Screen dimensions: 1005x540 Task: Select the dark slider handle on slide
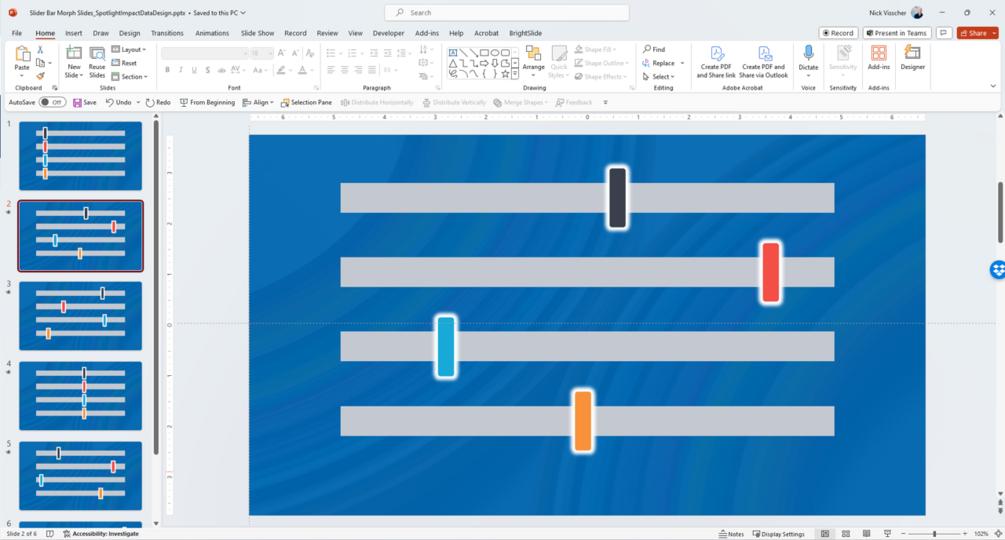[617, 198]
